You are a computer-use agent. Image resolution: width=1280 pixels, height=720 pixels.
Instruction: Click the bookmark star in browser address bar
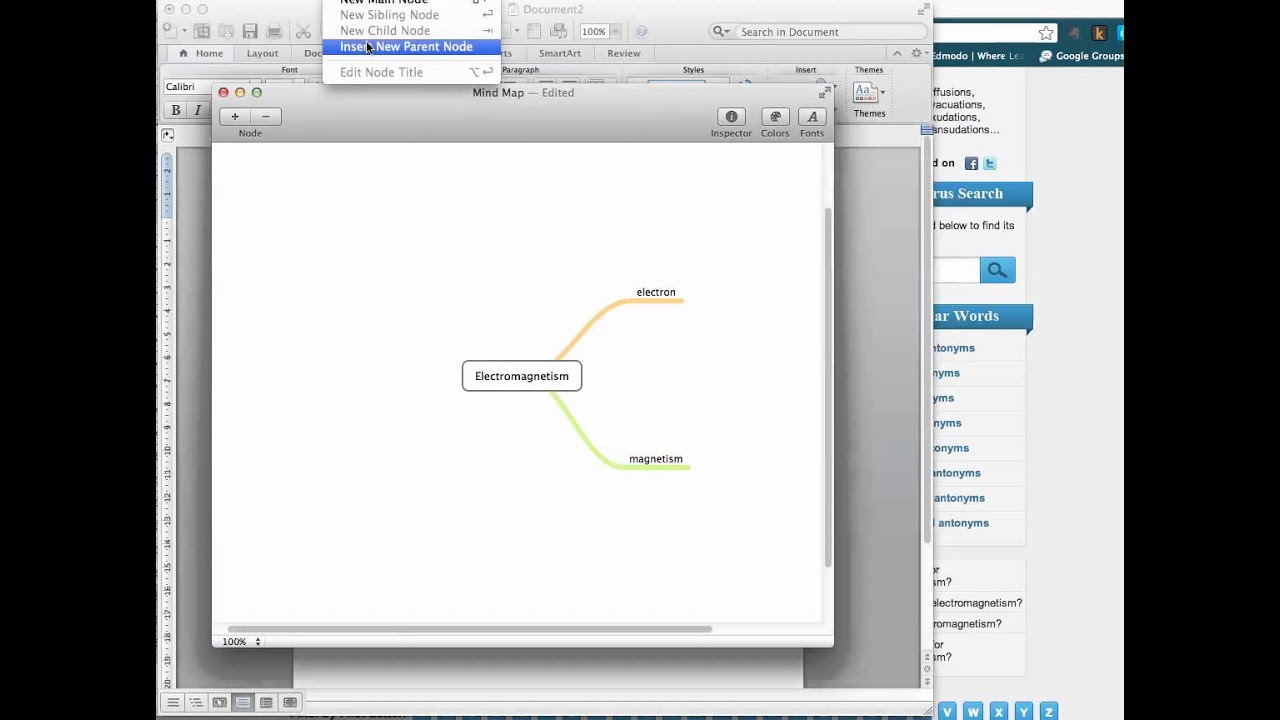[1045, 33]
